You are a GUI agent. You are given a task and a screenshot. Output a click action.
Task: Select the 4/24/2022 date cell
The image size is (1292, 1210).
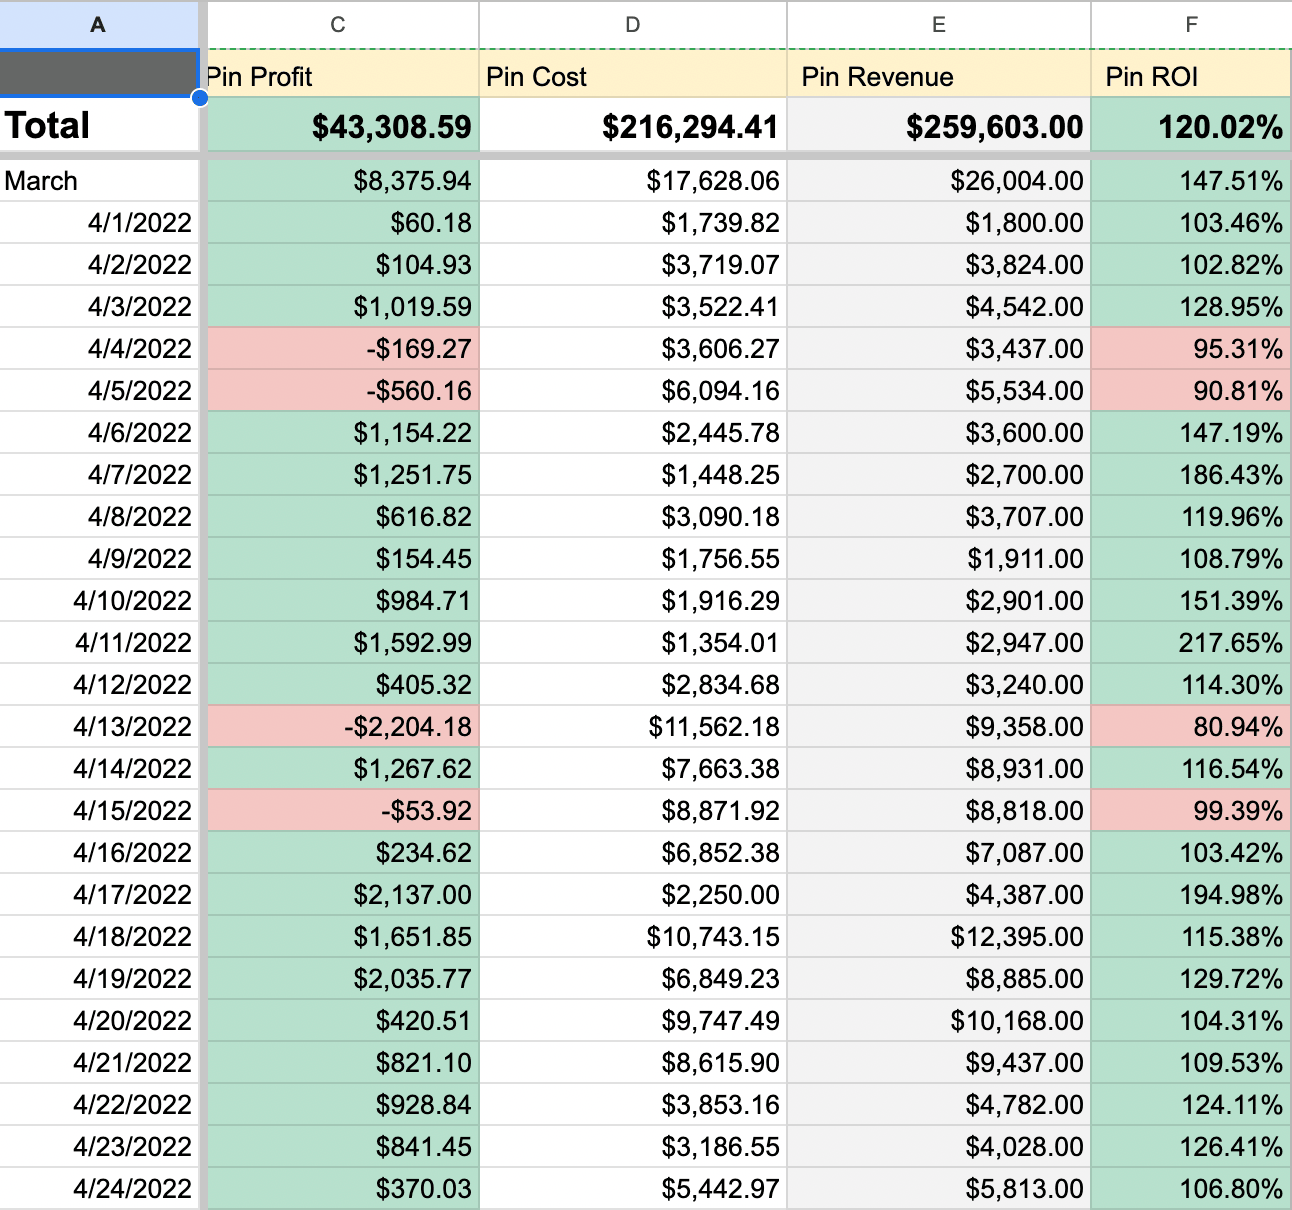coord(98,1189)
